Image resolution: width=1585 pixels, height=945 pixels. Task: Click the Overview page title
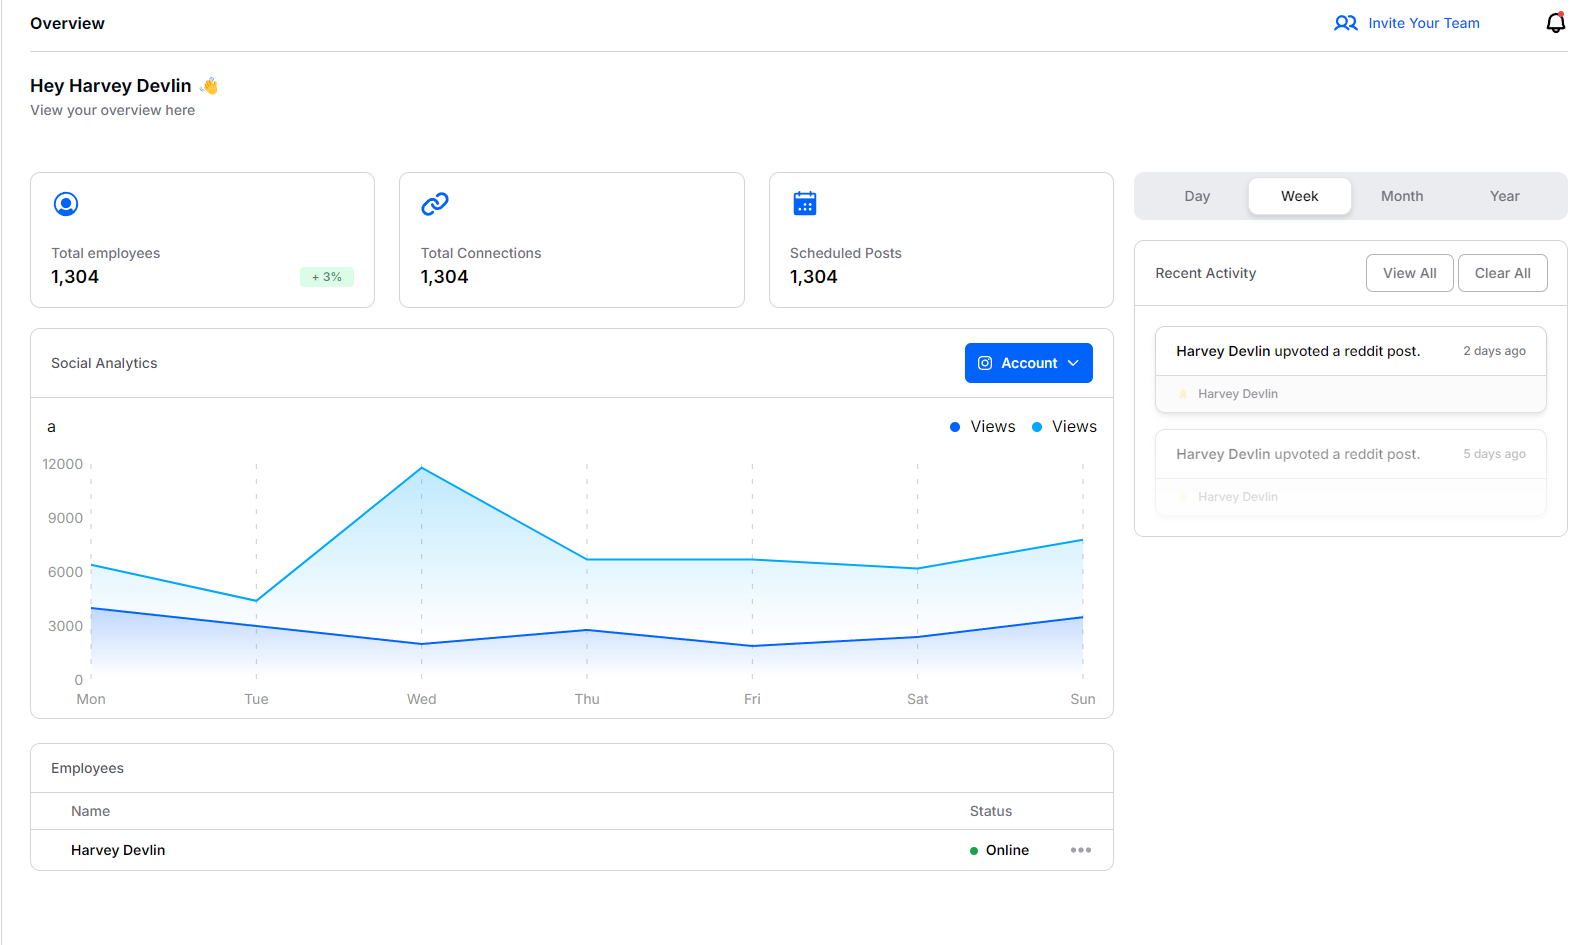67,23
